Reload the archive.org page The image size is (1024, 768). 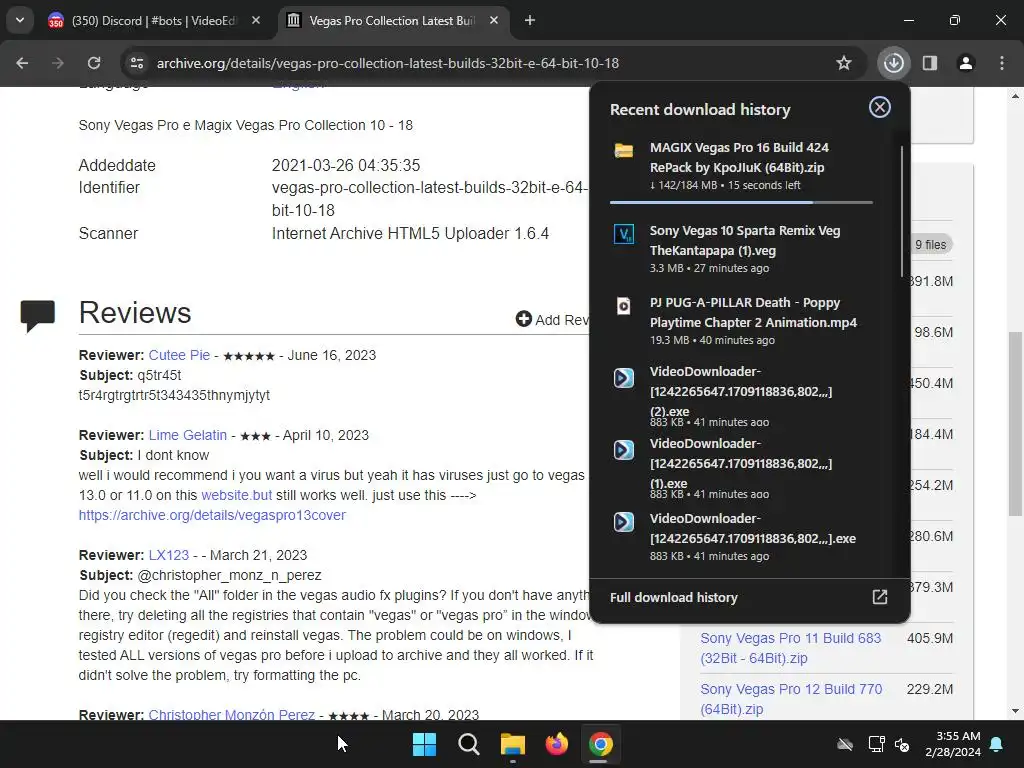click(x=94, y=63)
